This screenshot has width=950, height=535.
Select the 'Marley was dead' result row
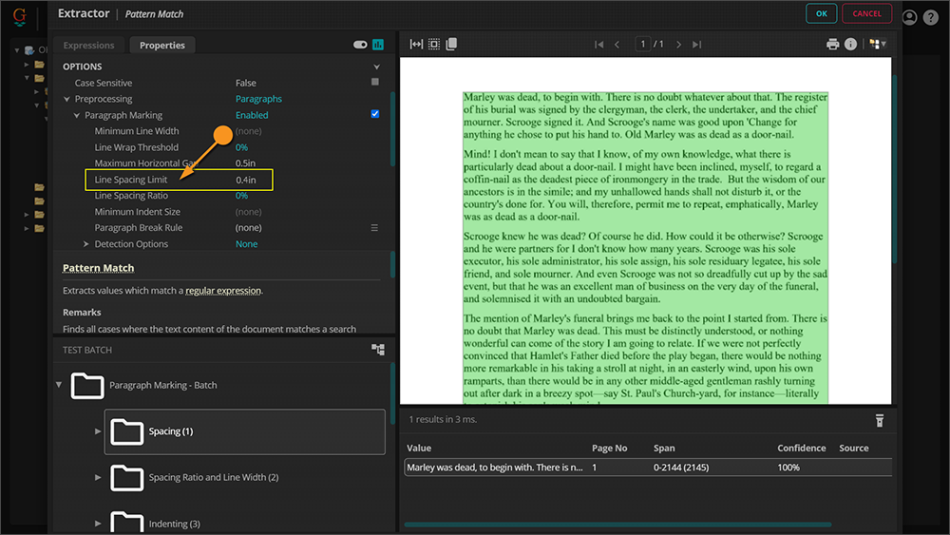(x=648, y=467)
